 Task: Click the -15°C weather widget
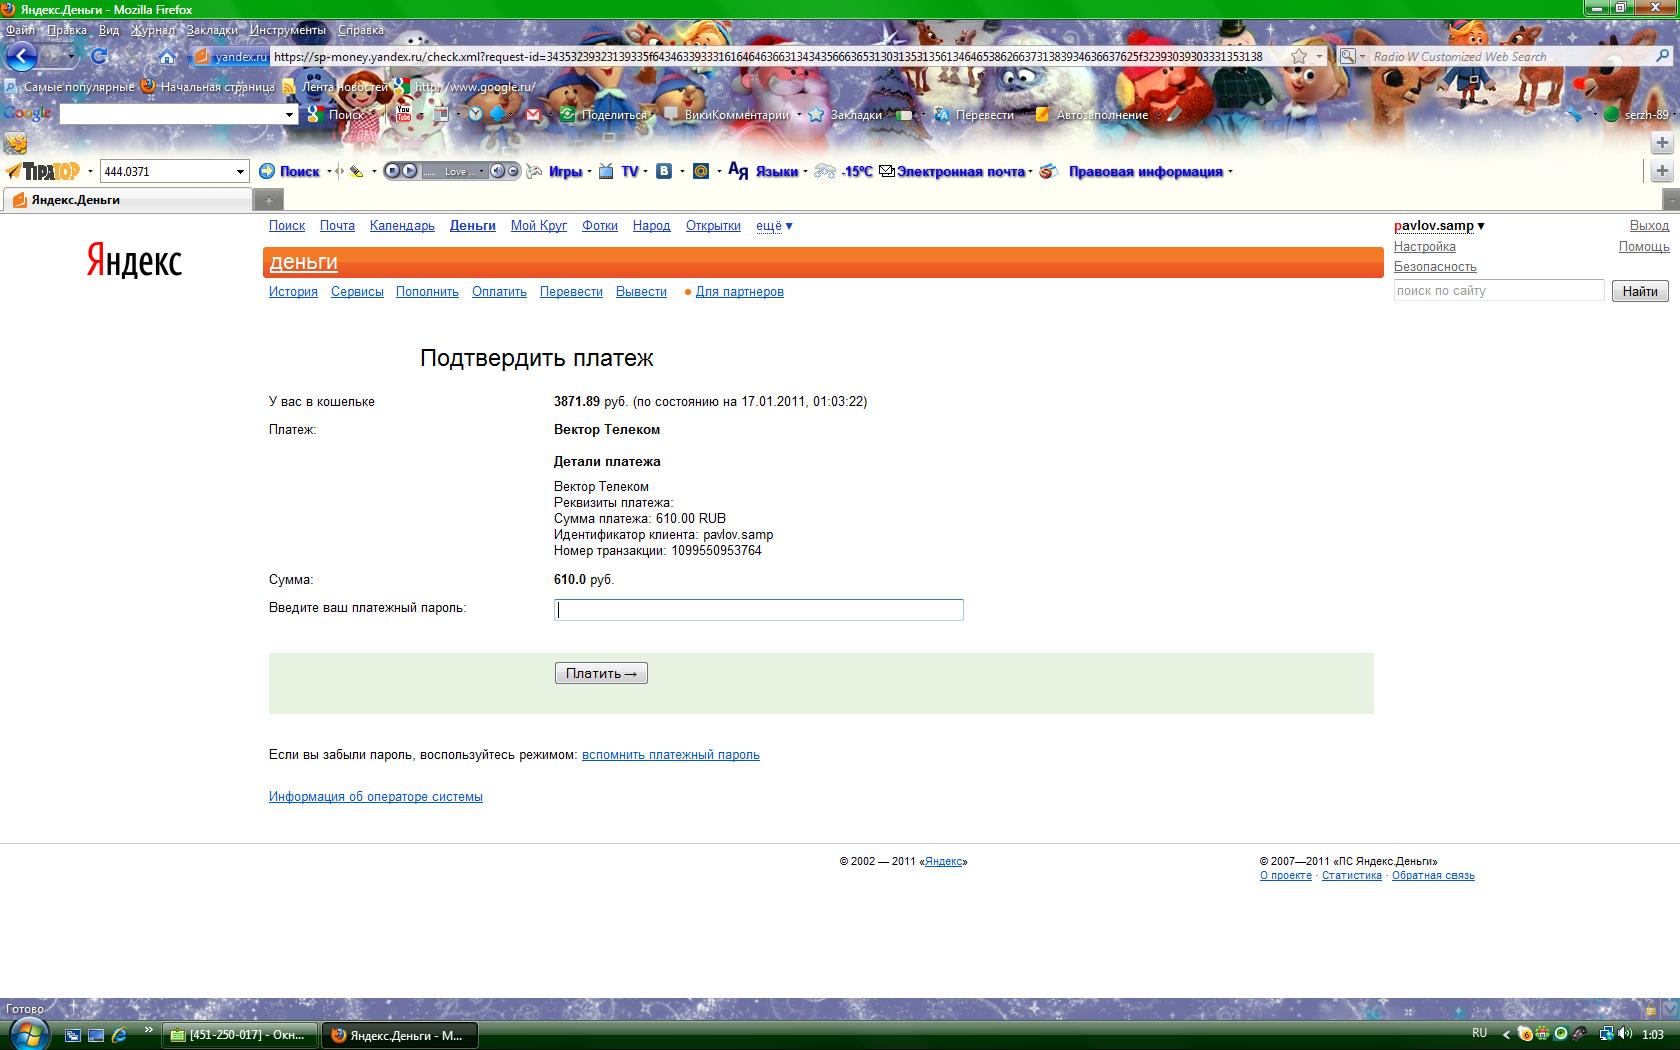(844, 171)
